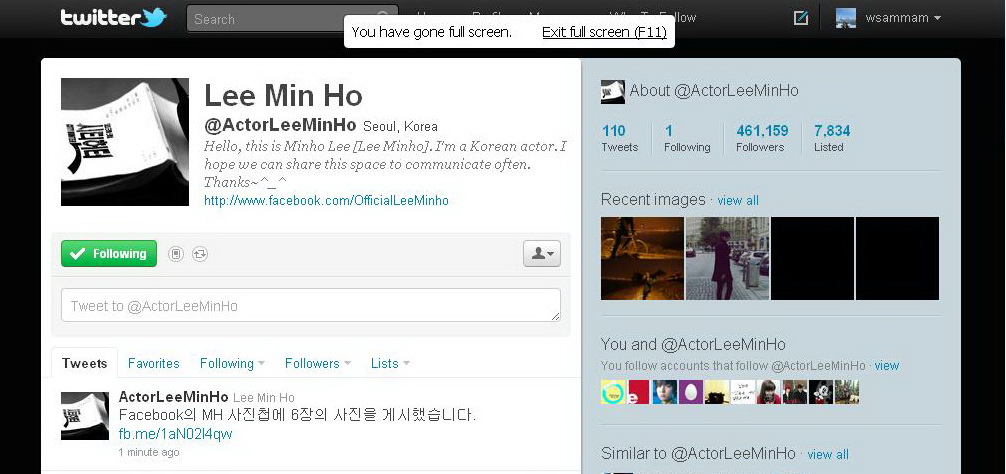1006x474 pixels.
Task: Open the Following tab dropdown
Action: (232, 364)
